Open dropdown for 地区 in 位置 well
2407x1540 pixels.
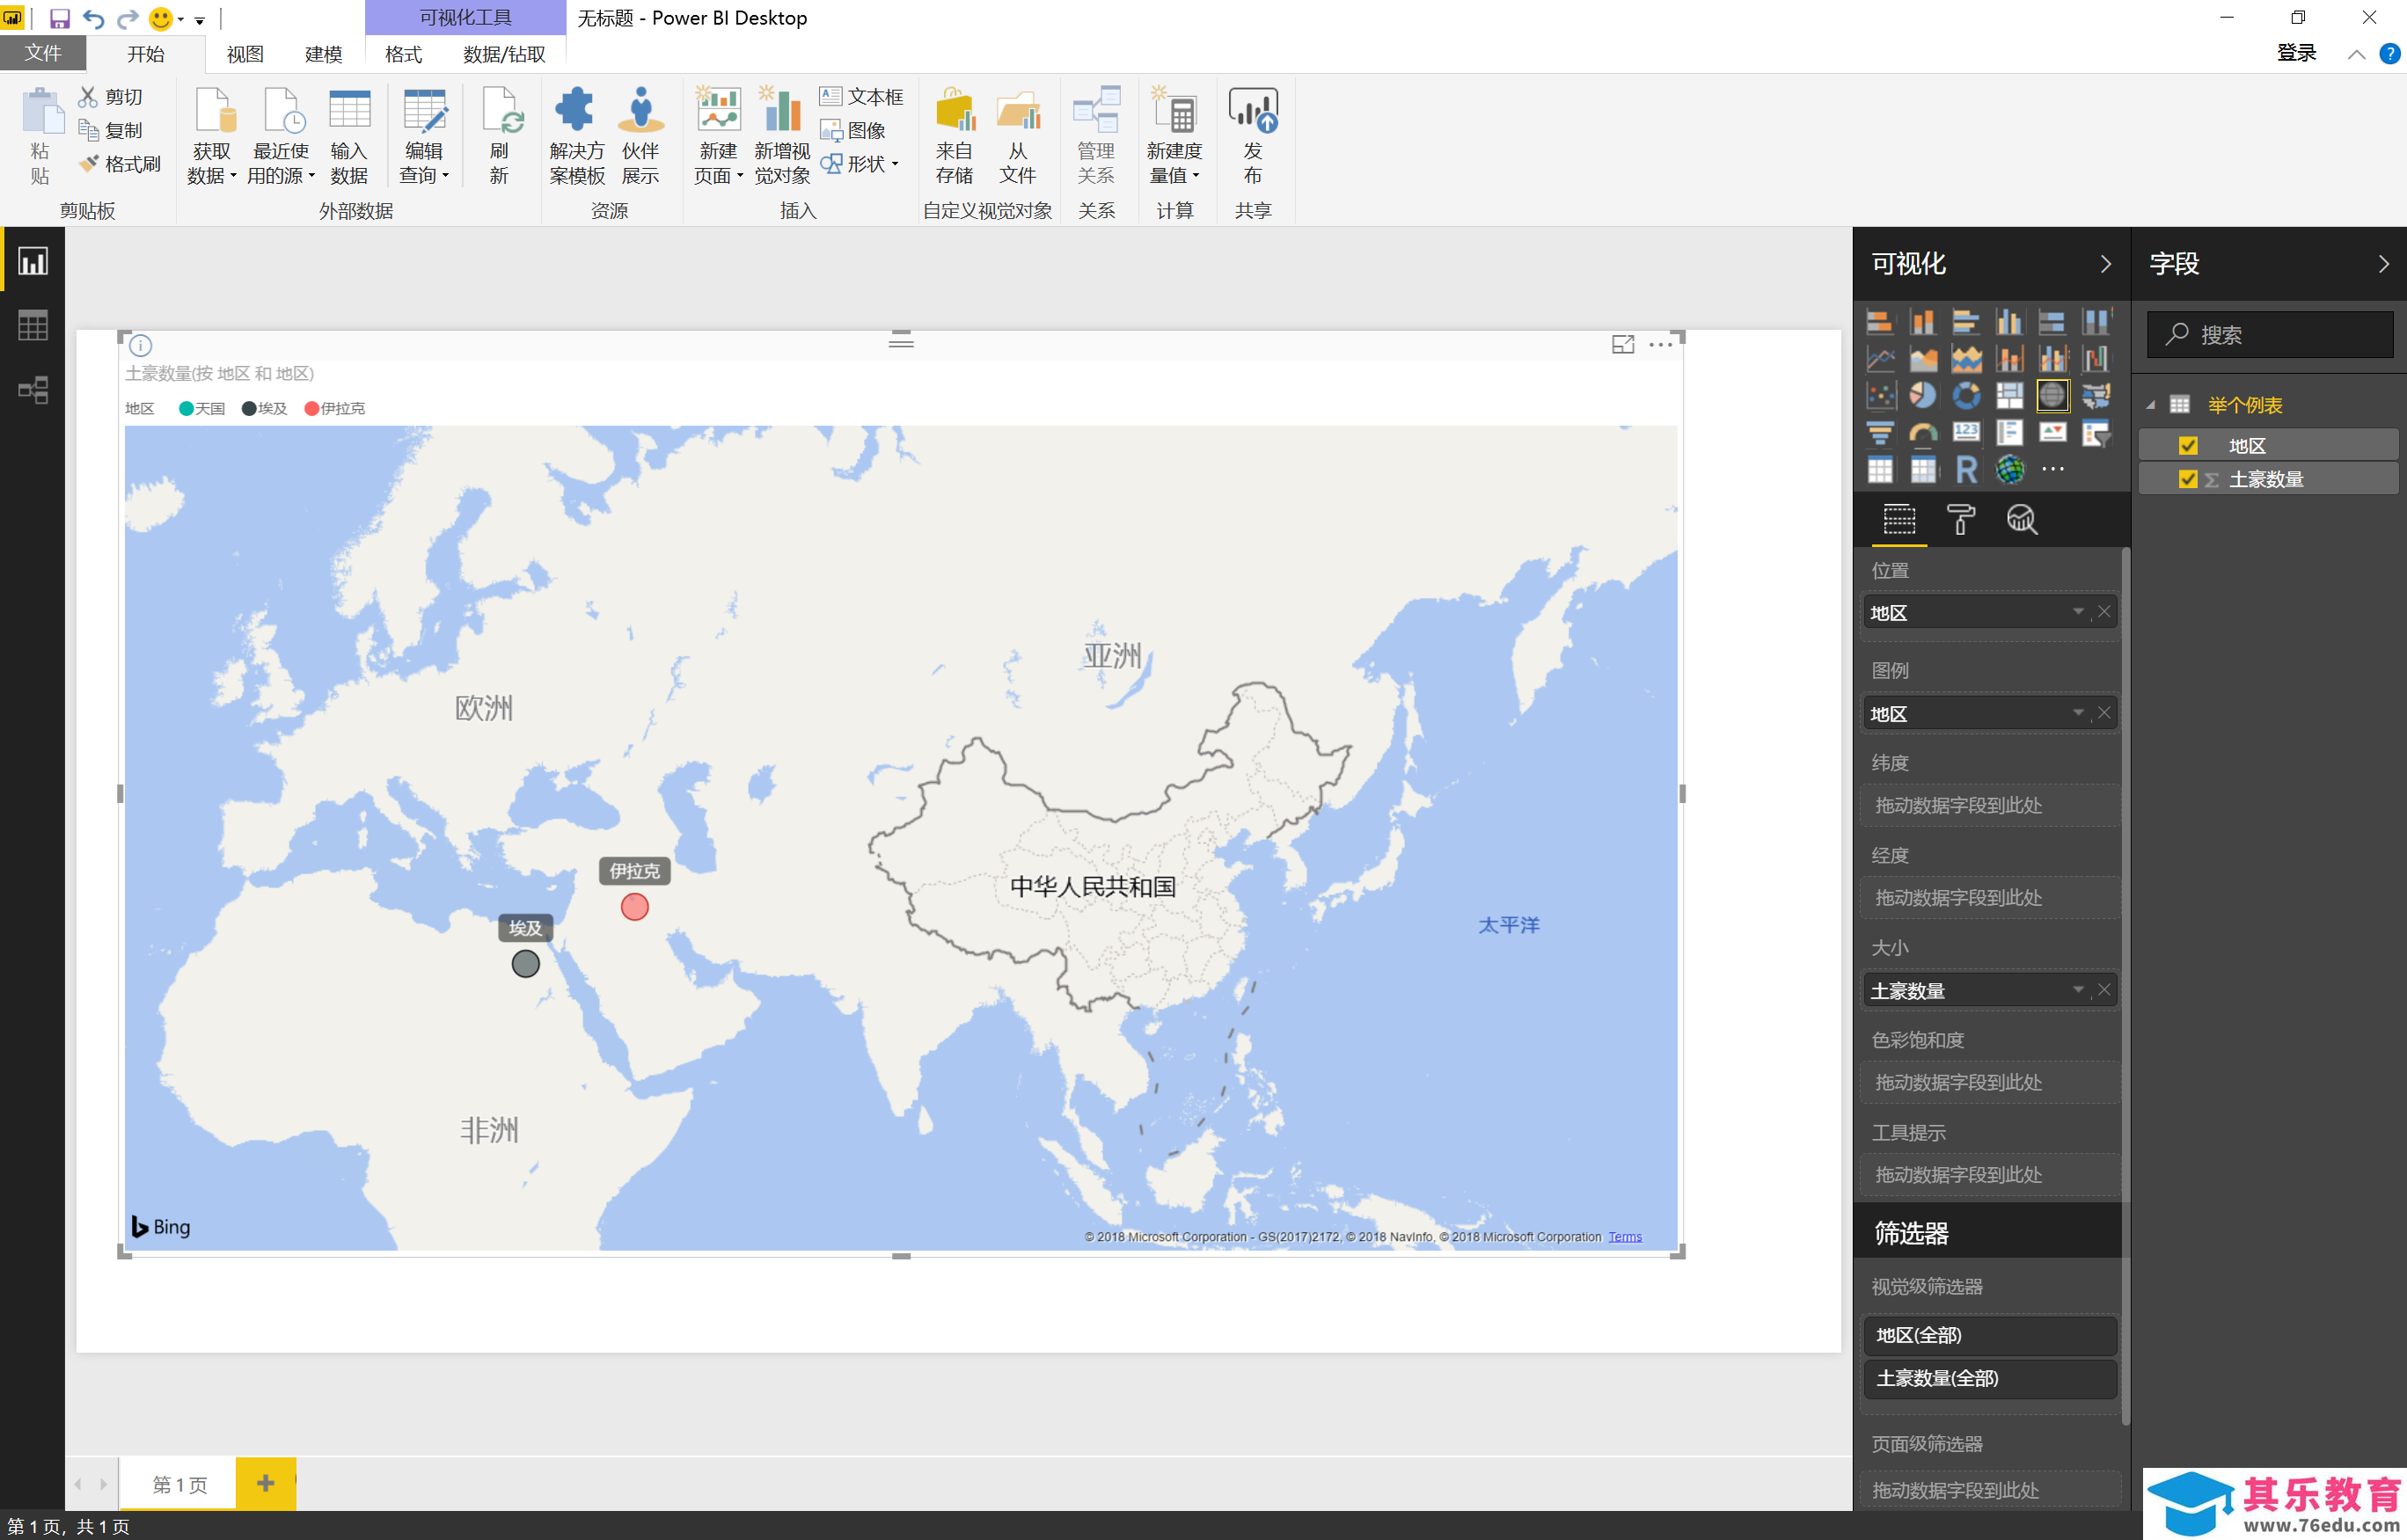coord(2078,612)
